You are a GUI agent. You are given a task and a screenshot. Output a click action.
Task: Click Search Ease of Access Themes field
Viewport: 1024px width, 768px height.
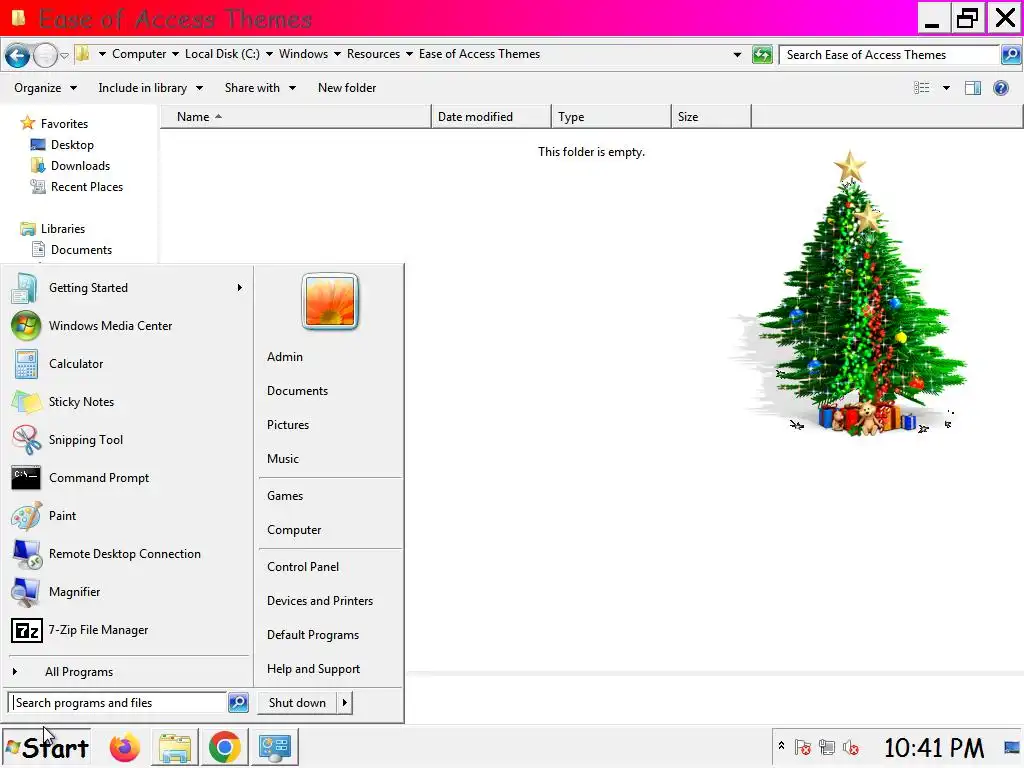point(889,55)
